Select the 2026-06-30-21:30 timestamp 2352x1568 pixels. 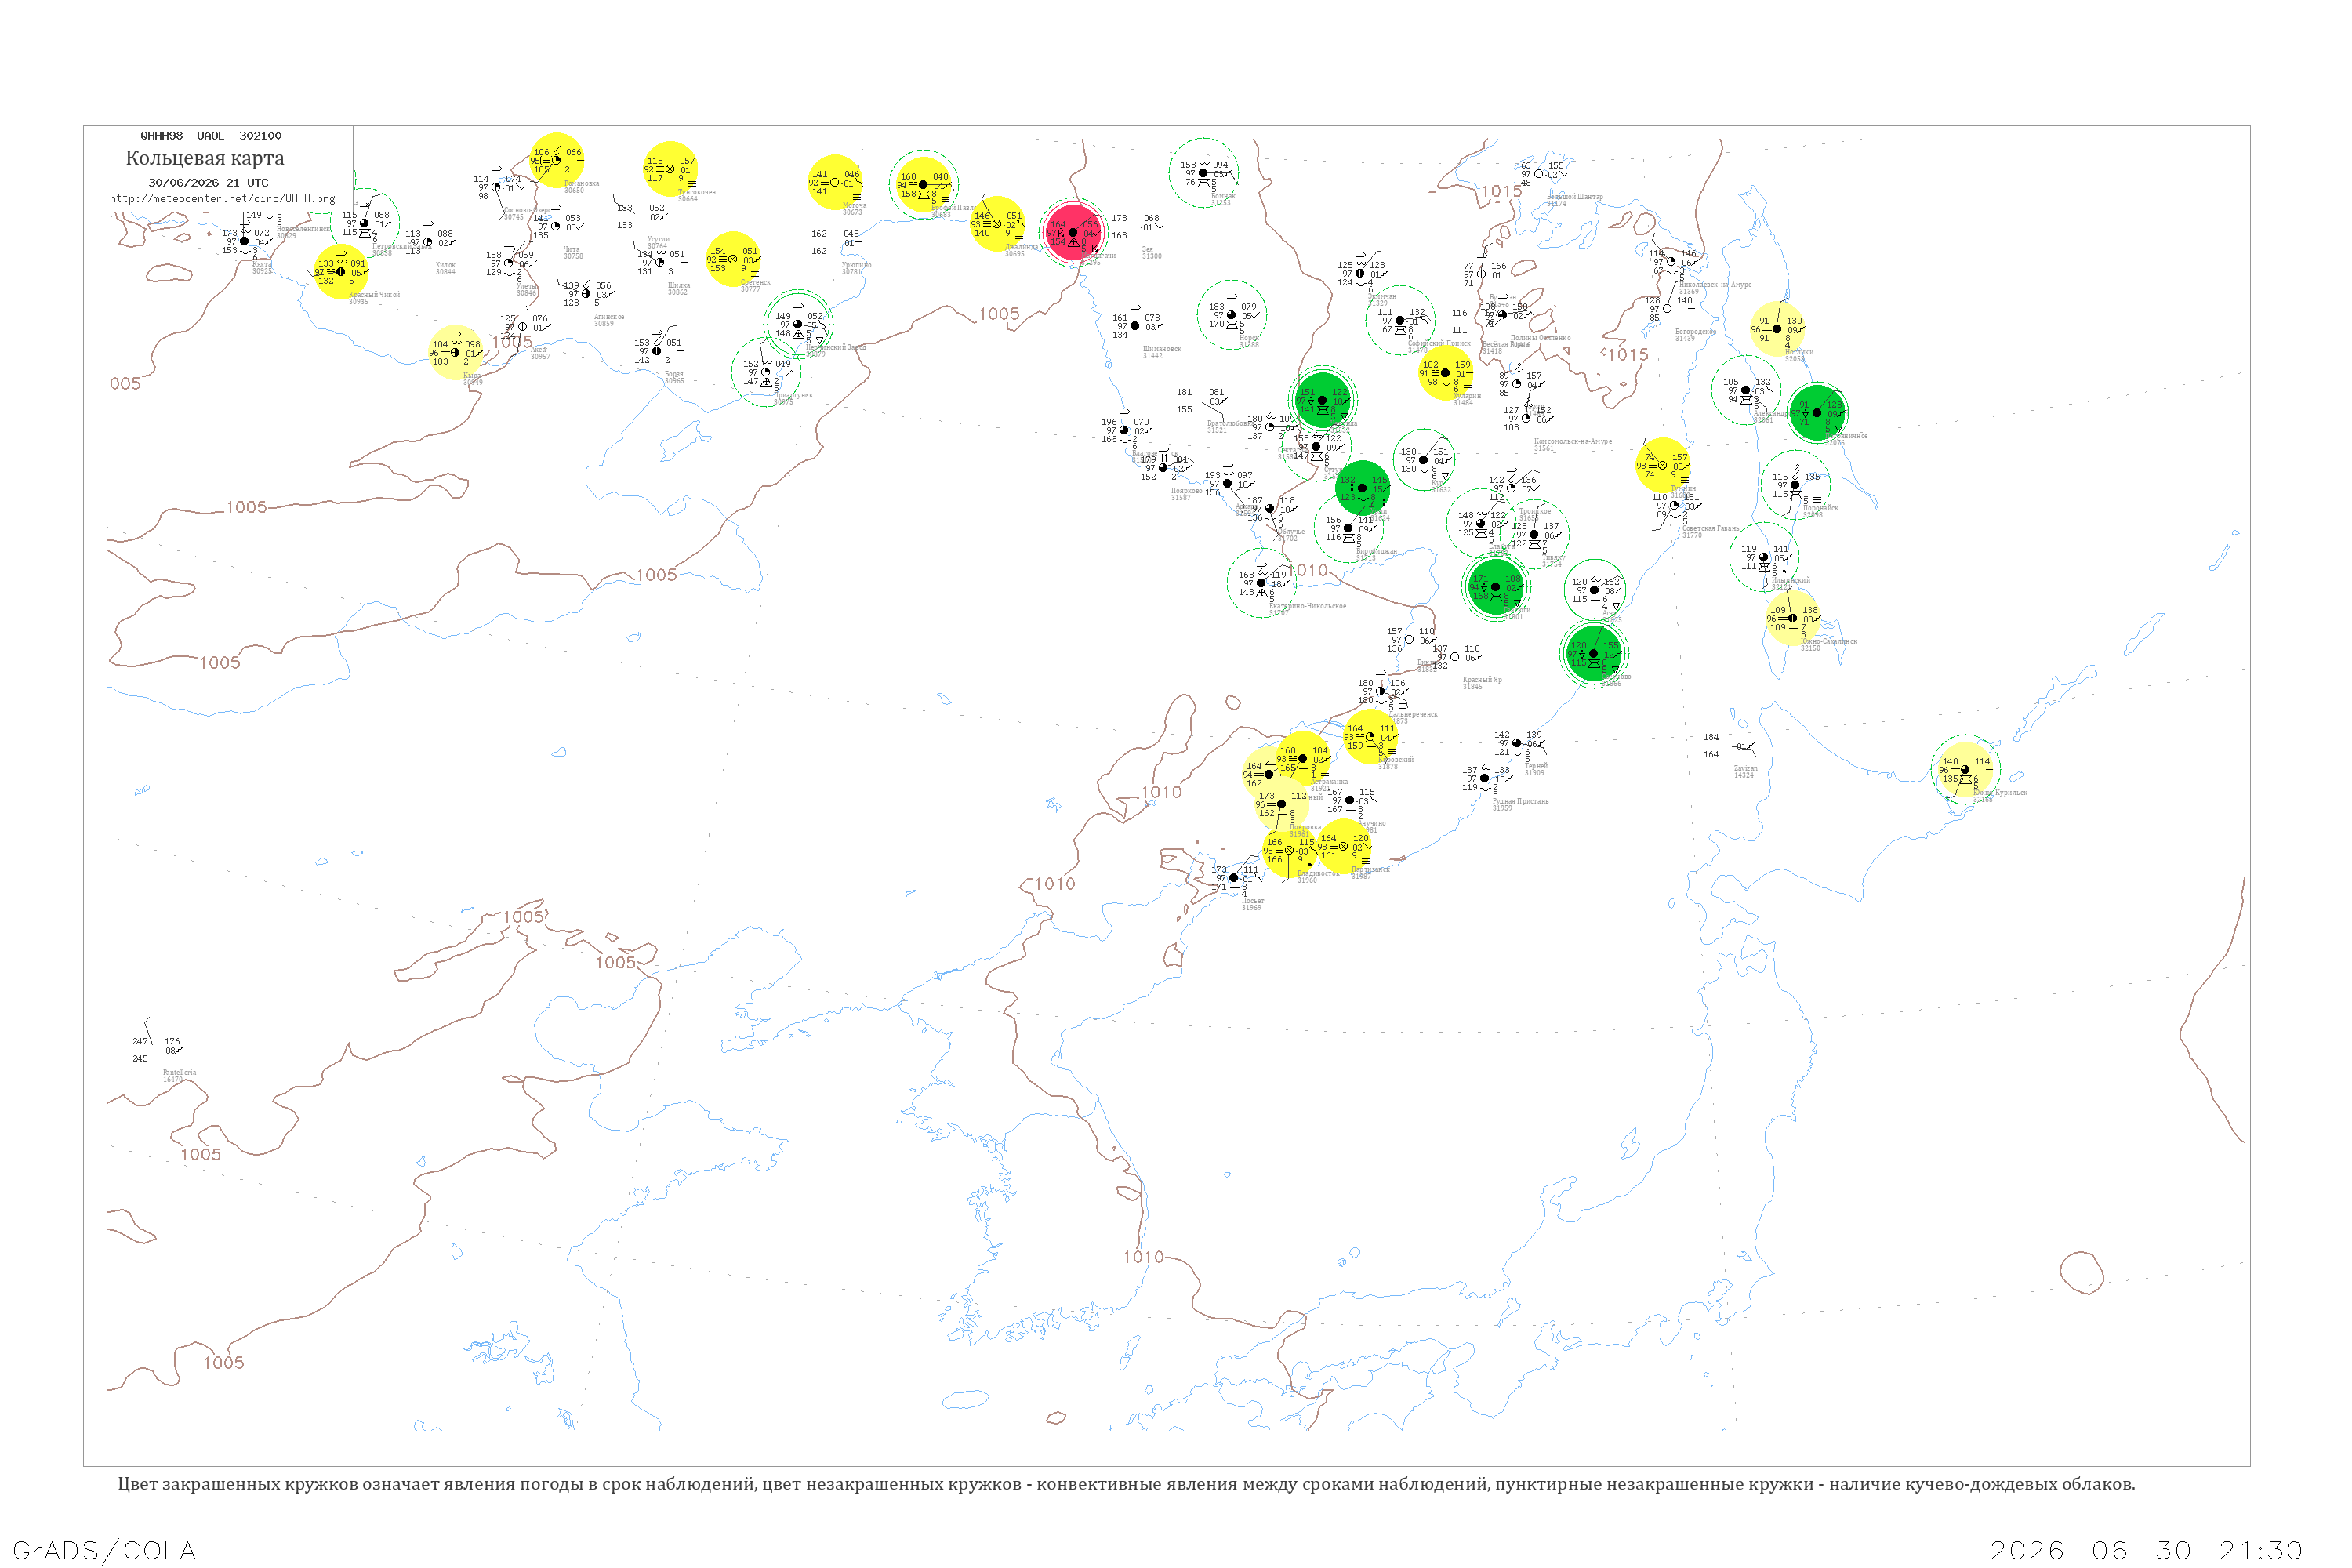click(x=2146, y=1551)
